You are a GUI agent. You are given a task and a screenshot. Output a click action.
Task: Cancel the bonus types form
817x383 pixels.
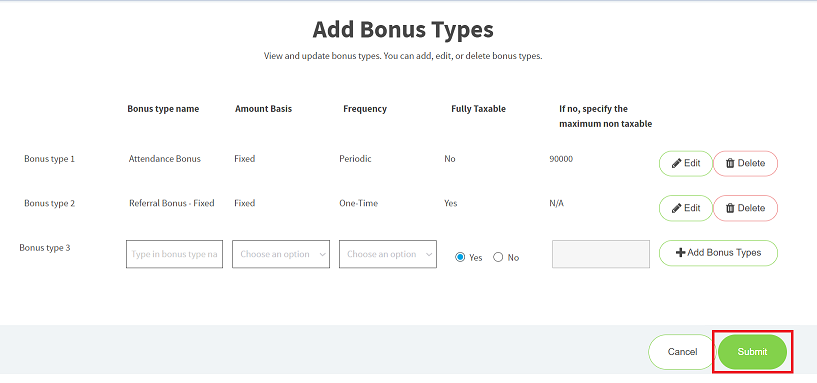682,352
